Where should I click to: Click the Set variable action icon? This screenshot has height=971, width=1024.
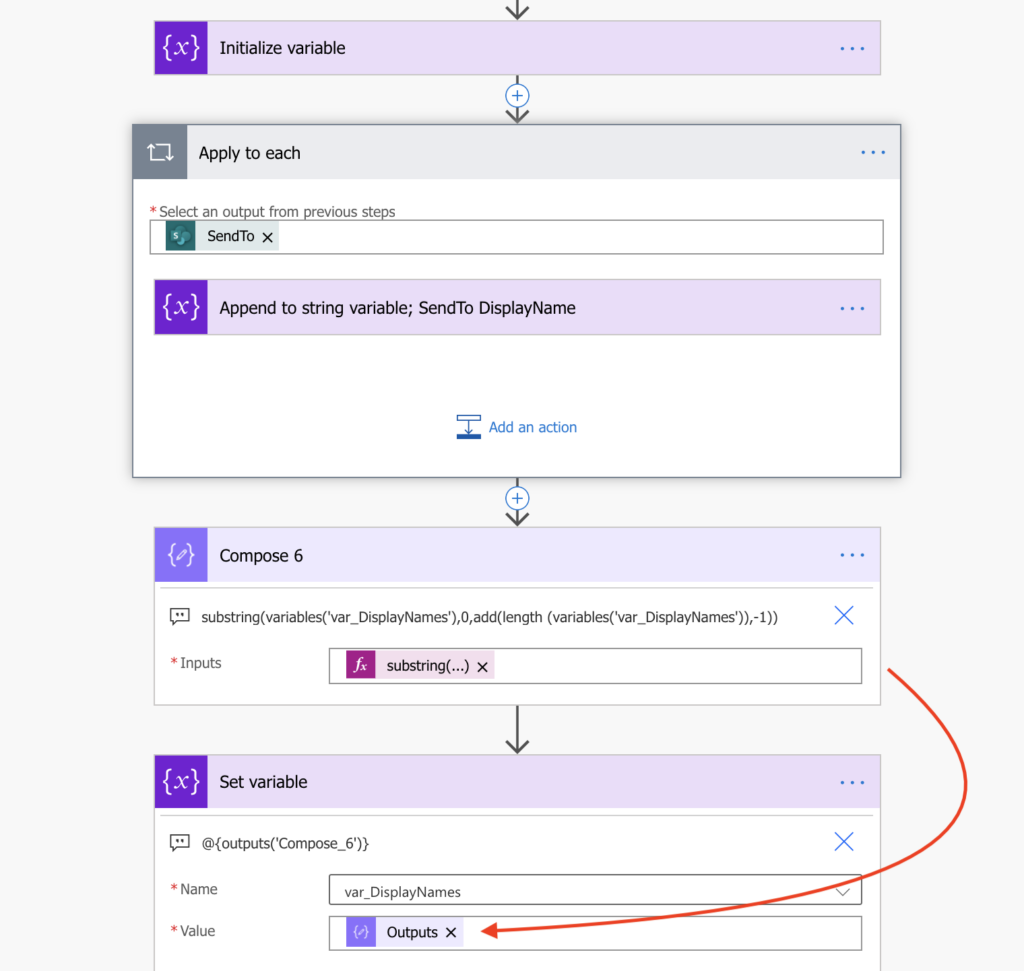coord(181,782)
